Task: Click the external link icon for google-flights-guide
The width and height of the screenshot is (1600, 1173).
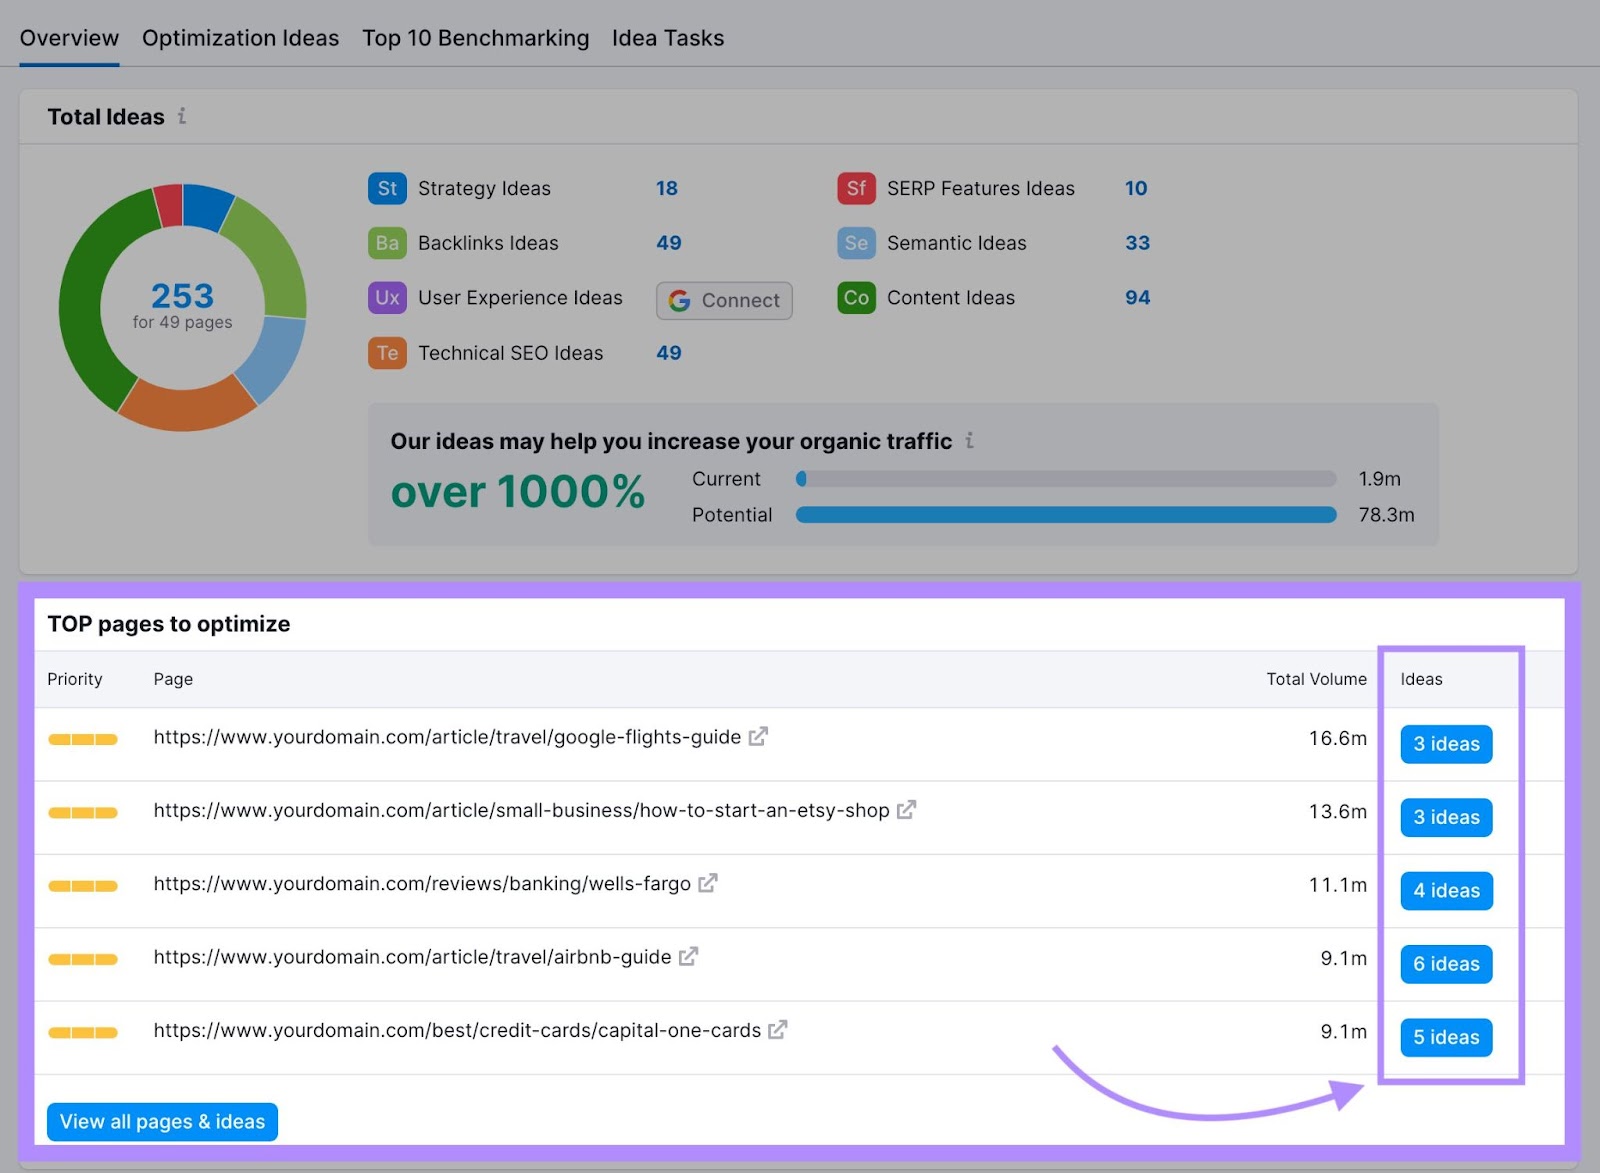Action: pyautogui.click(x=758, y=736)
